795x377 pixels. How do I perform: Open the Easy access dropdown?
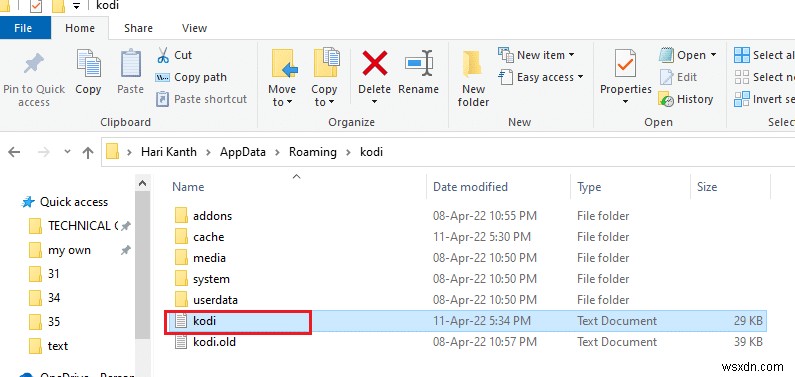(541, 78)
